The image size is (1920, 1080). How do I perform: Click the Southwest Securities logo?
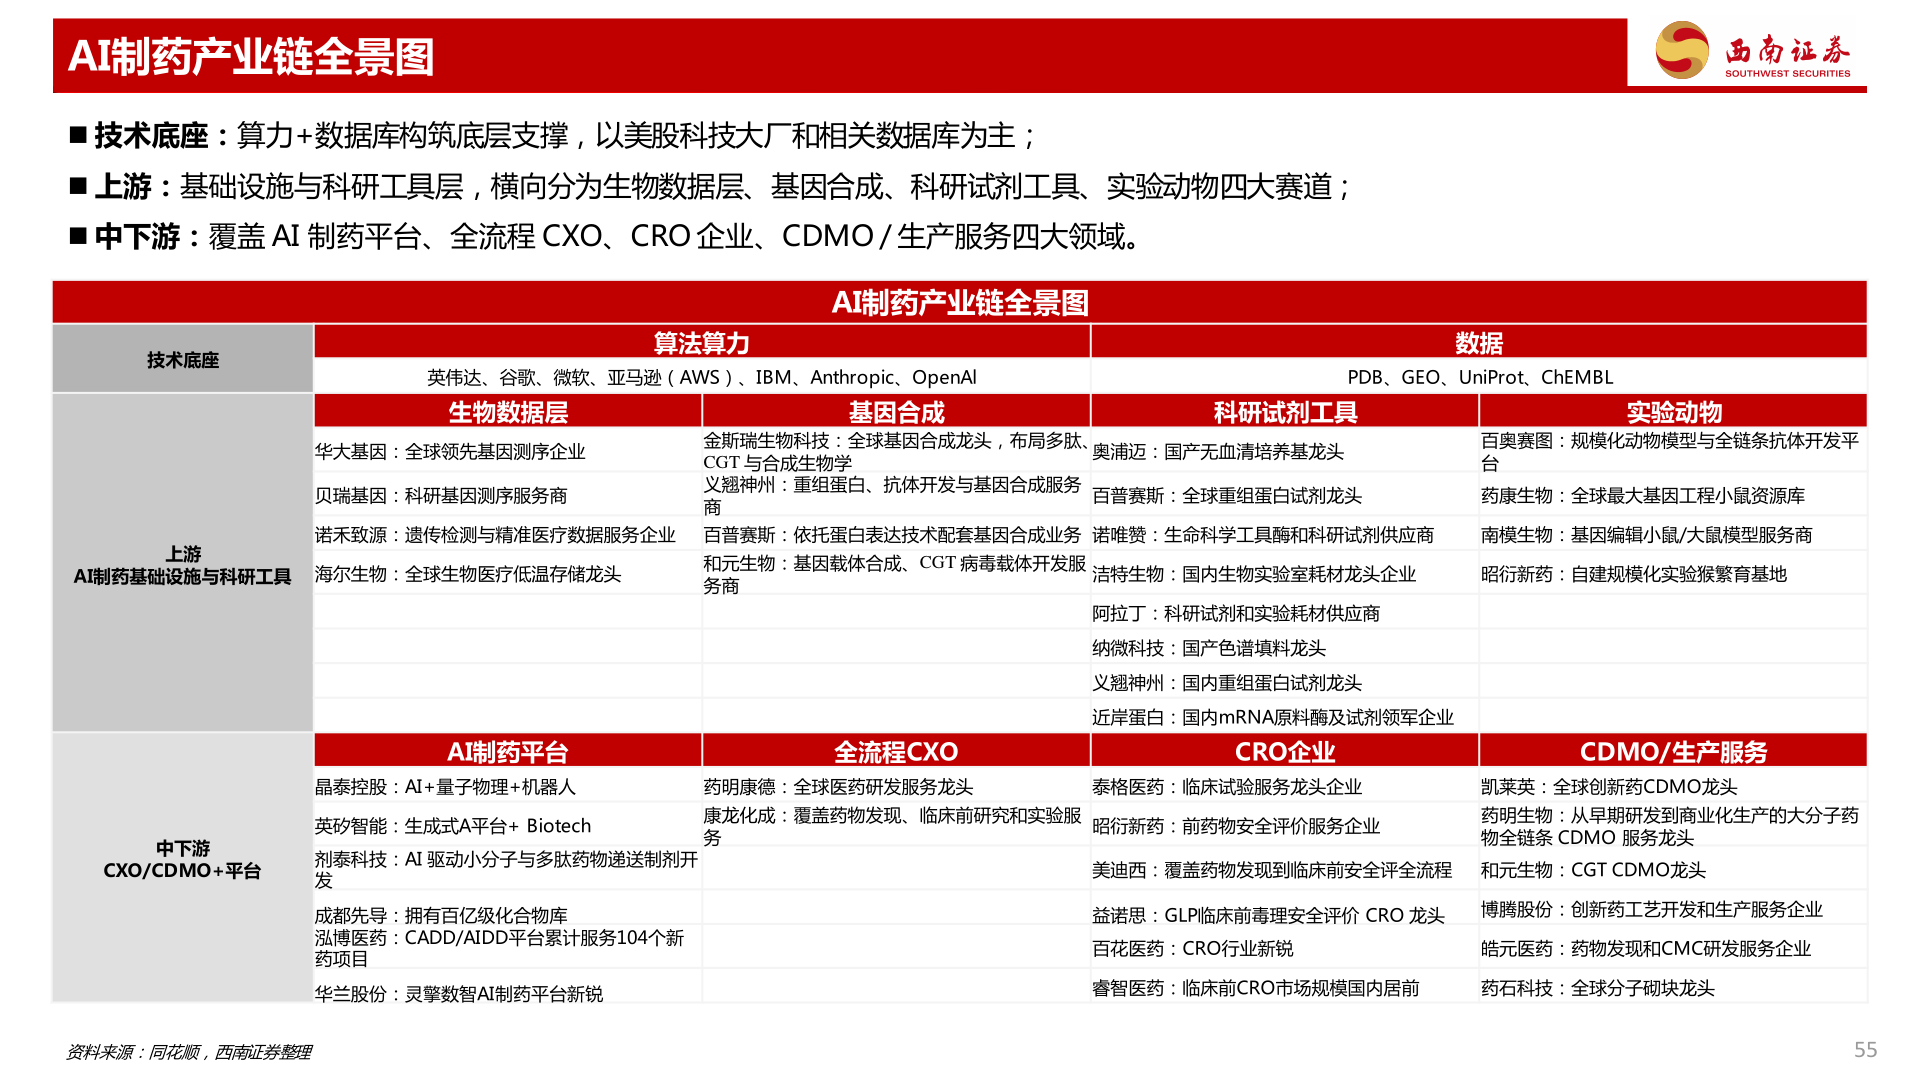(1753, 50)
